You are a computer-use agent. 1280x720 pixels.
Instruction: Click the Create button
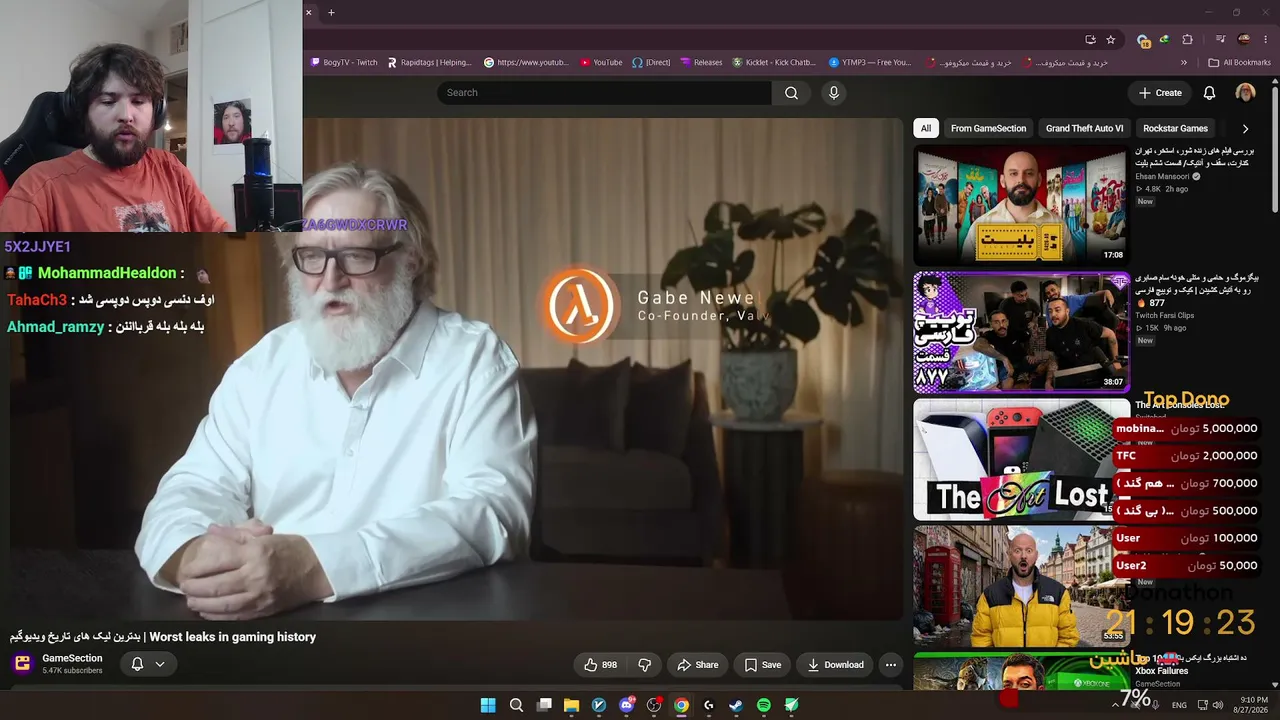click(x=1160, y=93)
